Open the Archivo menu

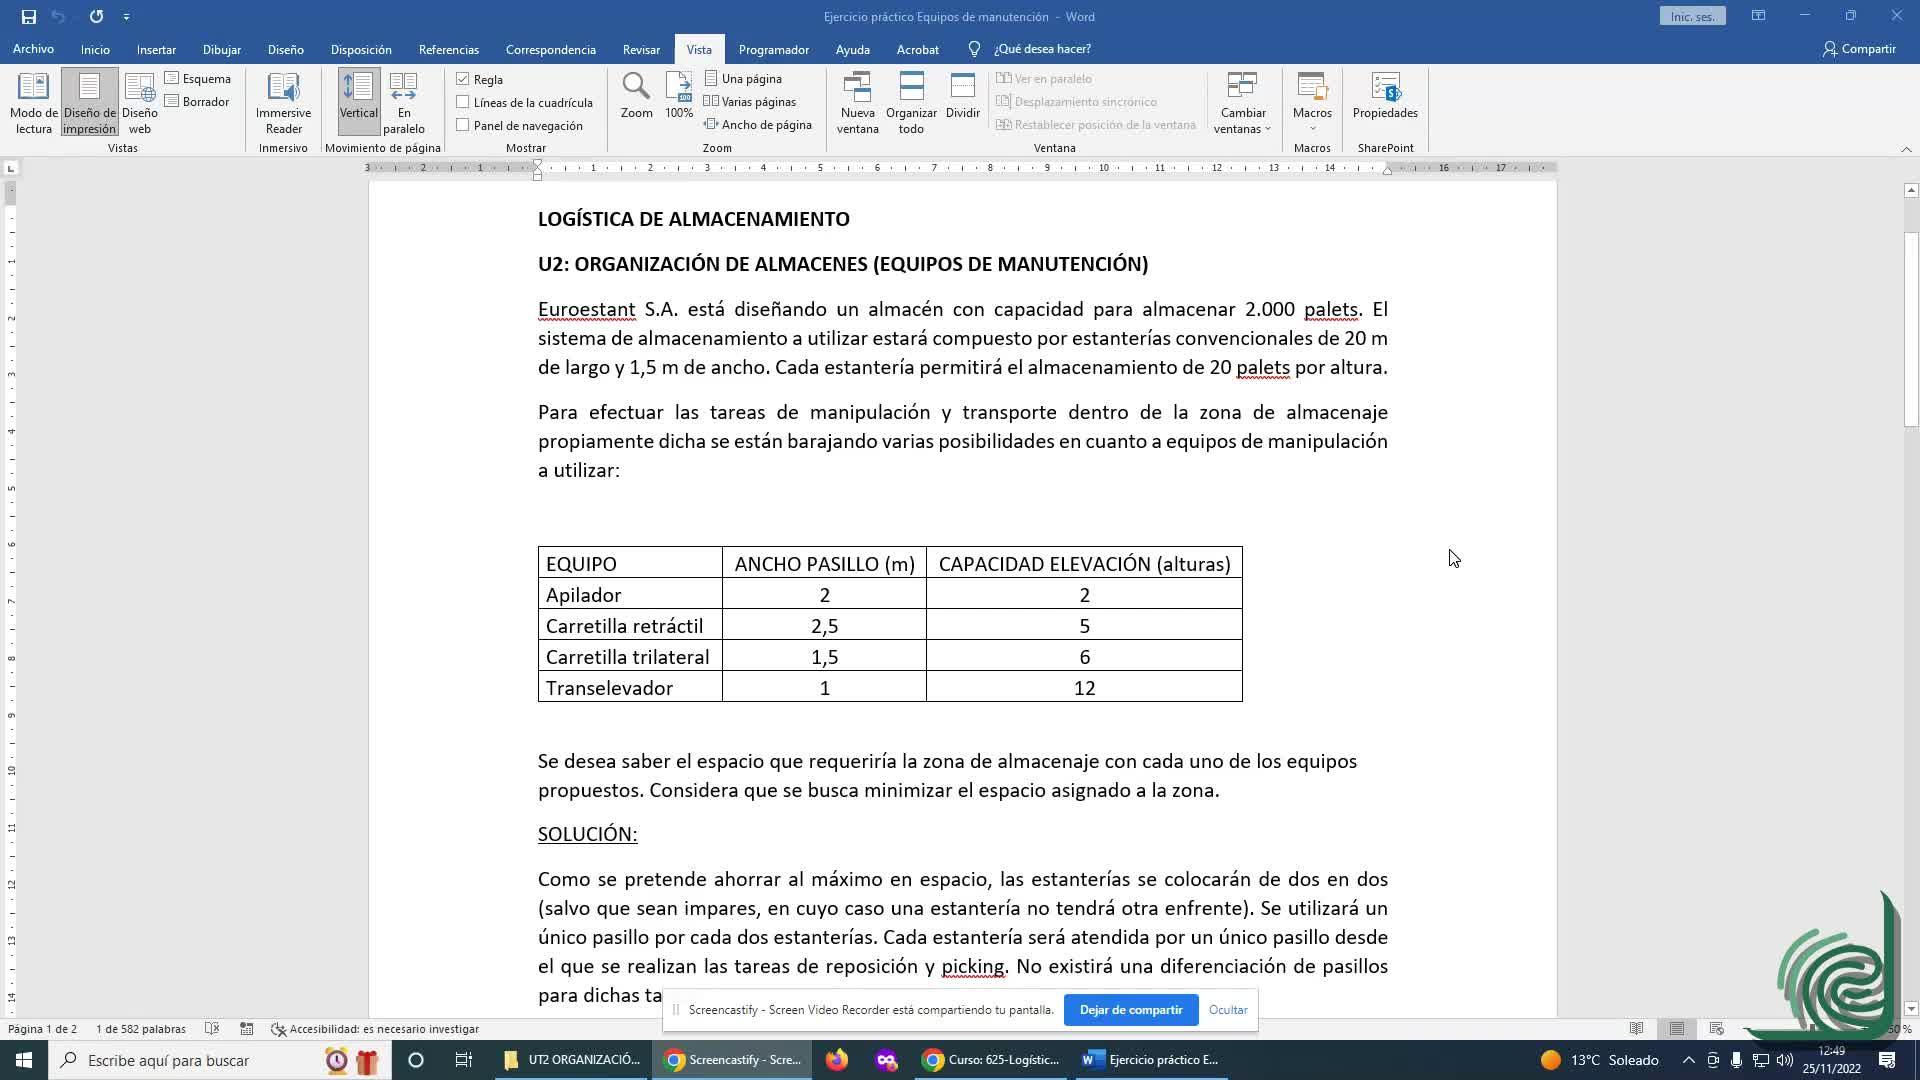(x=33, y=49)
